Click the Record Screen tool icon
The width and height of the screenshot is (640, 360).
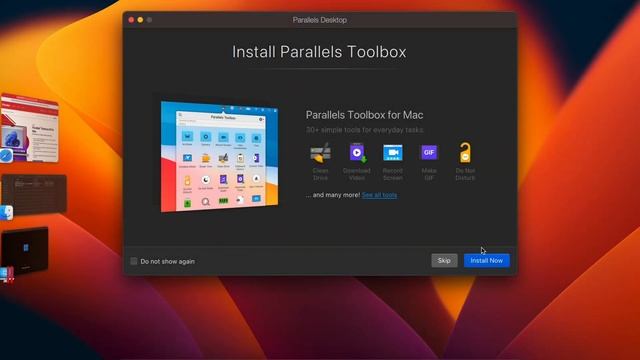click(x=393, y=153)
